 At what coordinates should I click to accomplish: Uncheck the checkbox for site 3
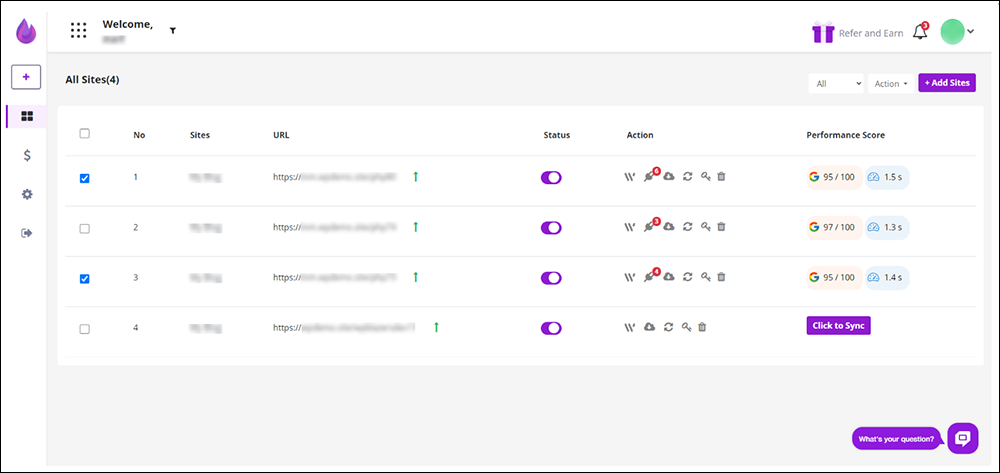point(84,279)
